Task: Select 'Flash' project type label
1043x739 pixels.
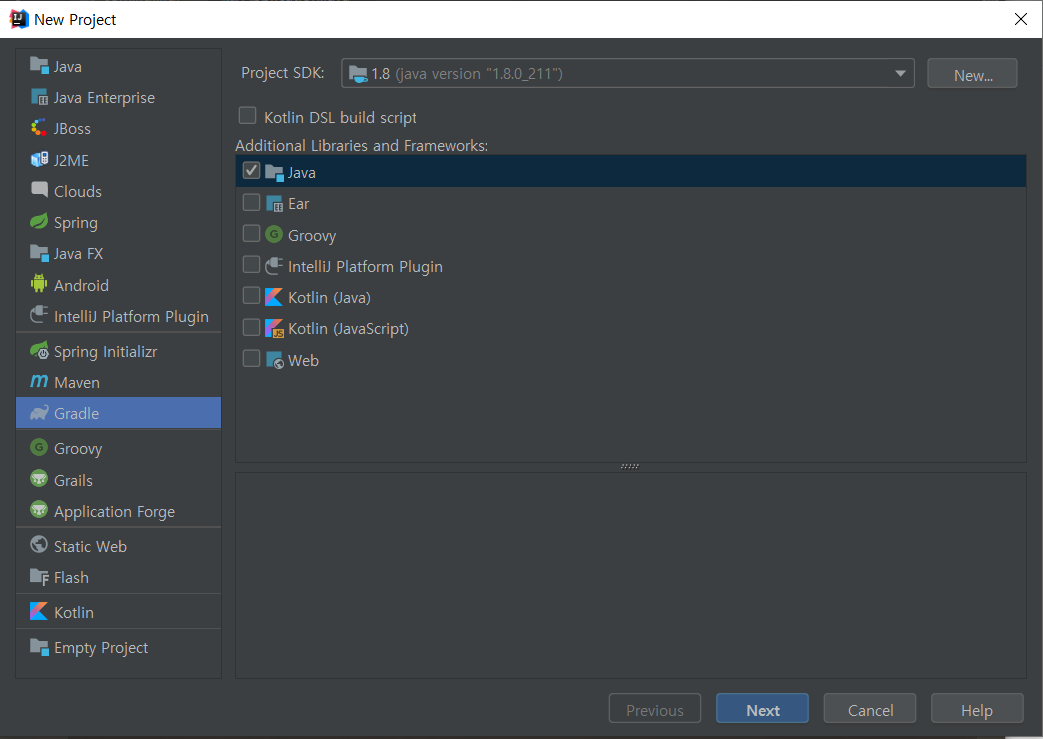Action: click(71, 577)
